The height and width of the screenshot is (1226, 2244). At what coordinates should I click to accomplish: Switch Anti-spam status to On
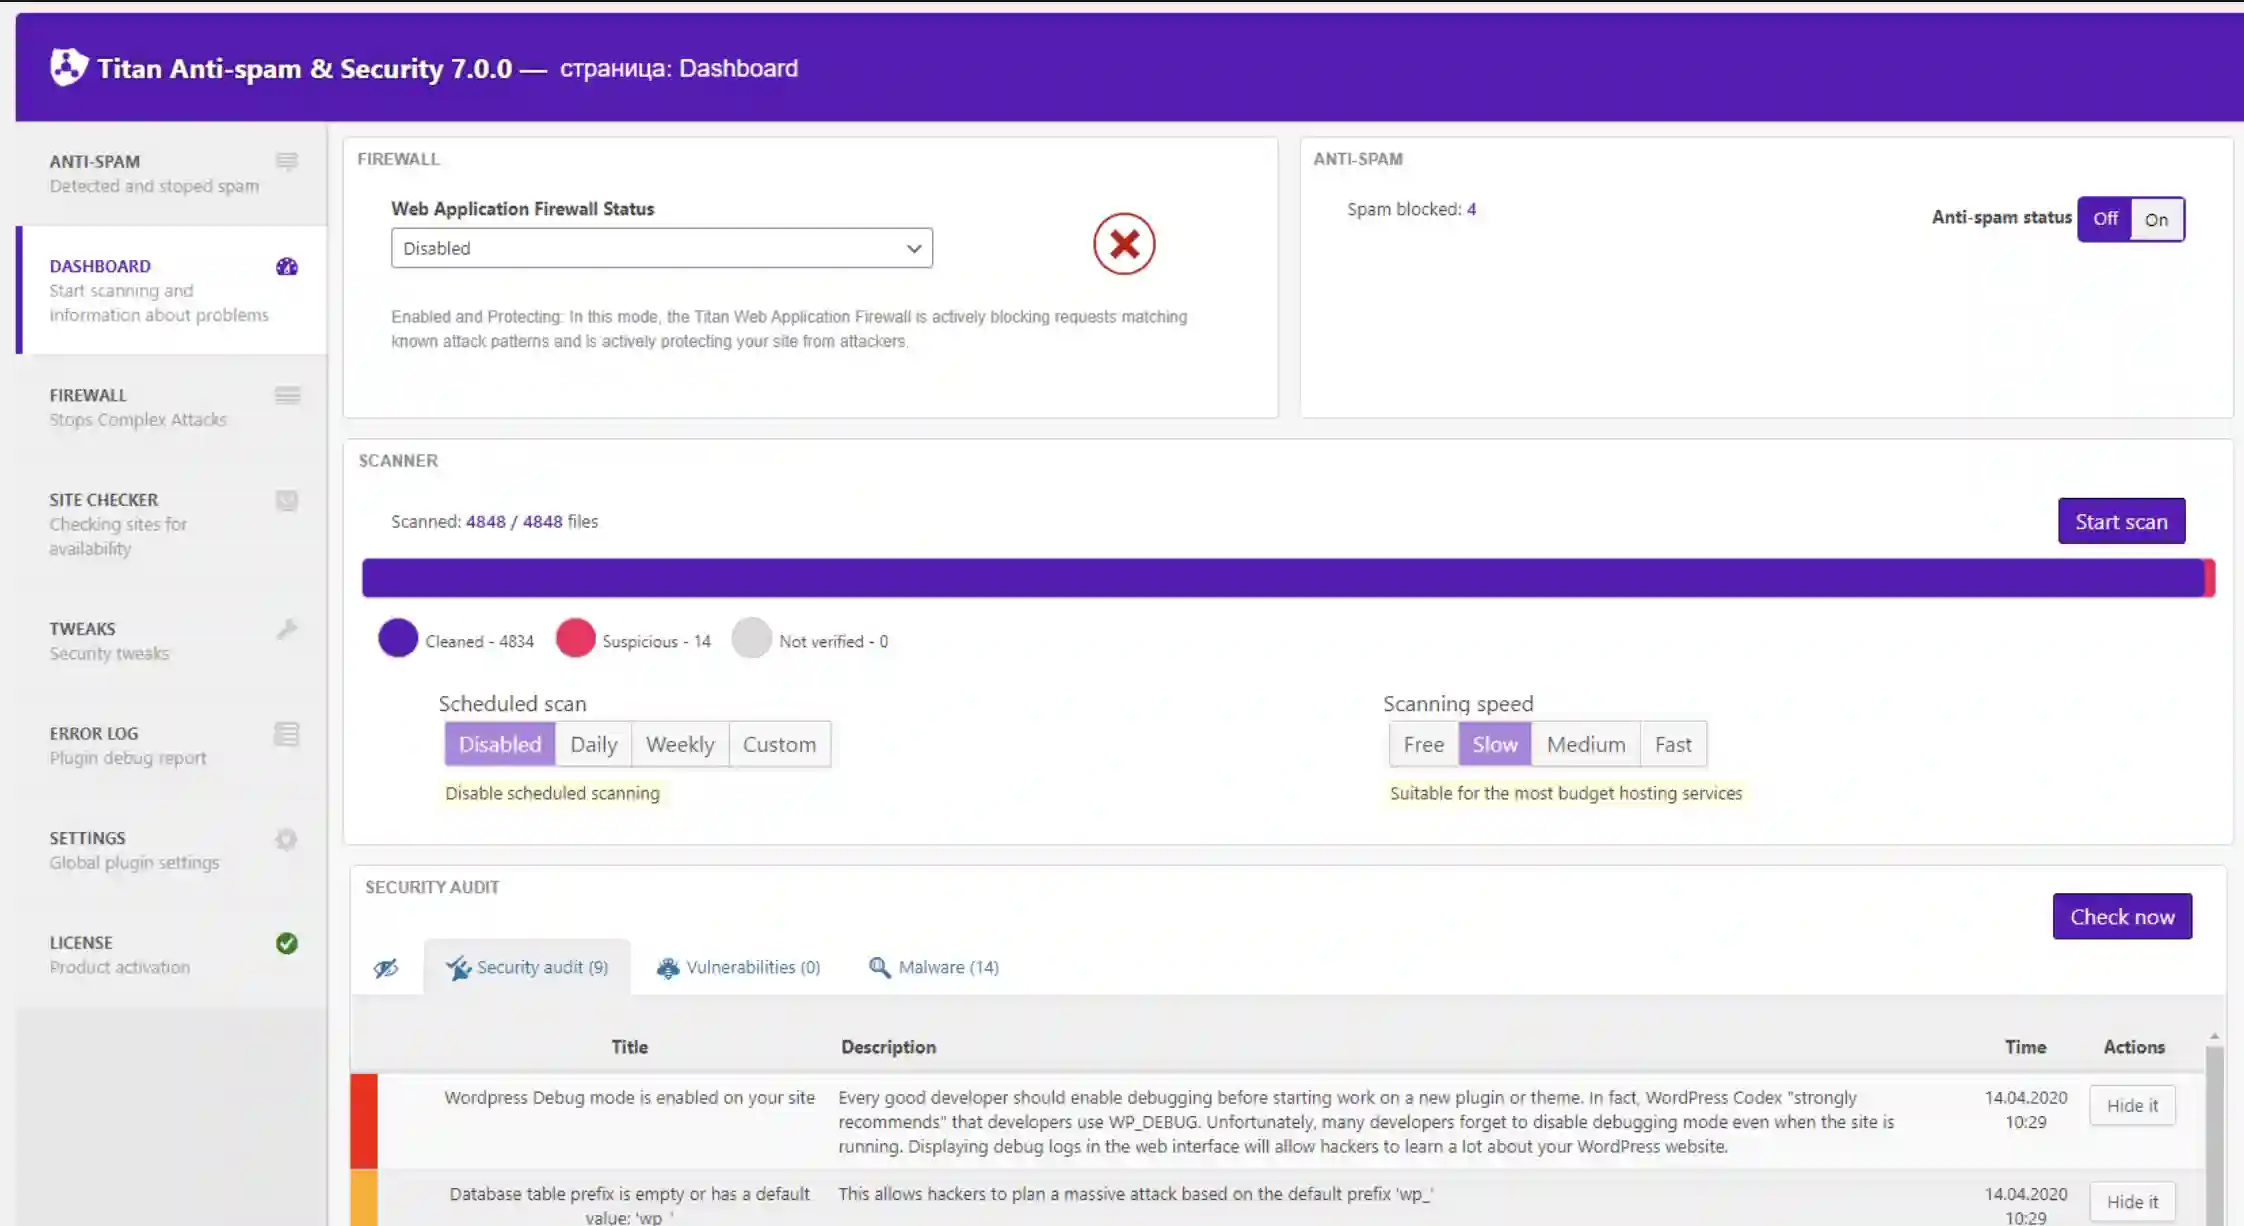2157,219
